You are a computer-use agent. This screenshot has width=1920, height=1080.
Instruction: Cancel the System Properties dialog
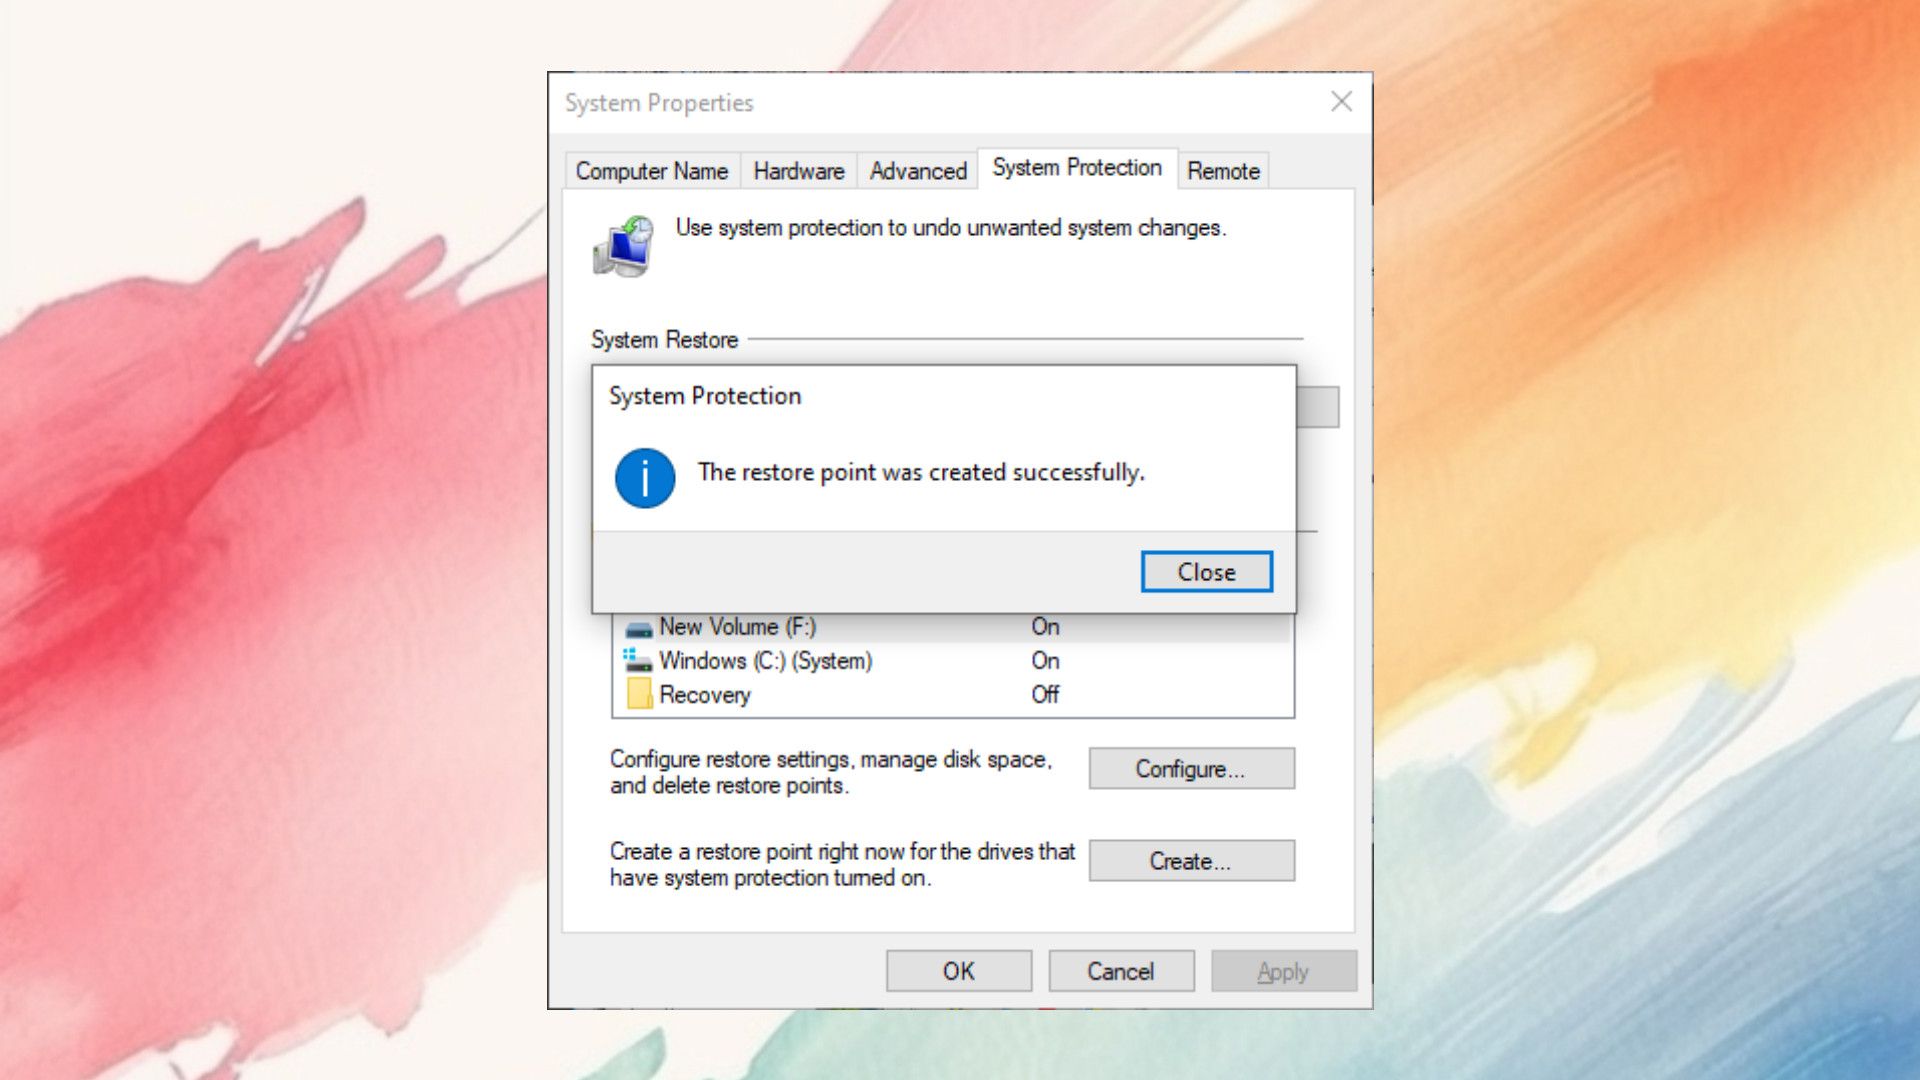(1121, 971)
